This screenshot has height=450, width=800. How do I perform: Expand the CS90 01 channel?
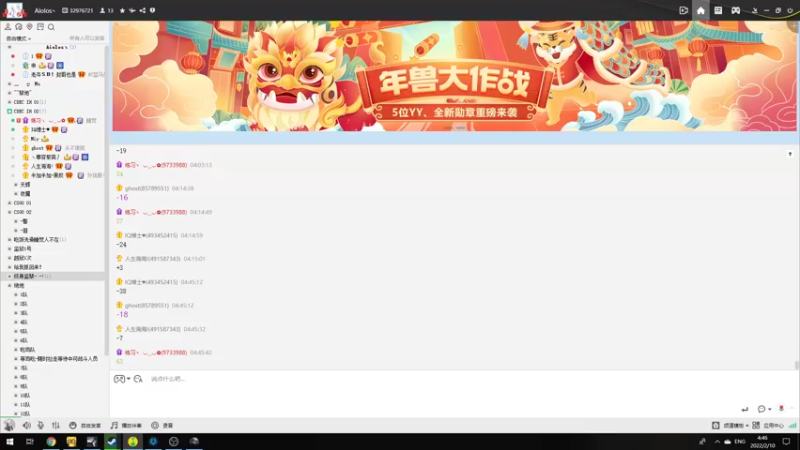pyautogui.click(x=9, y=203)
